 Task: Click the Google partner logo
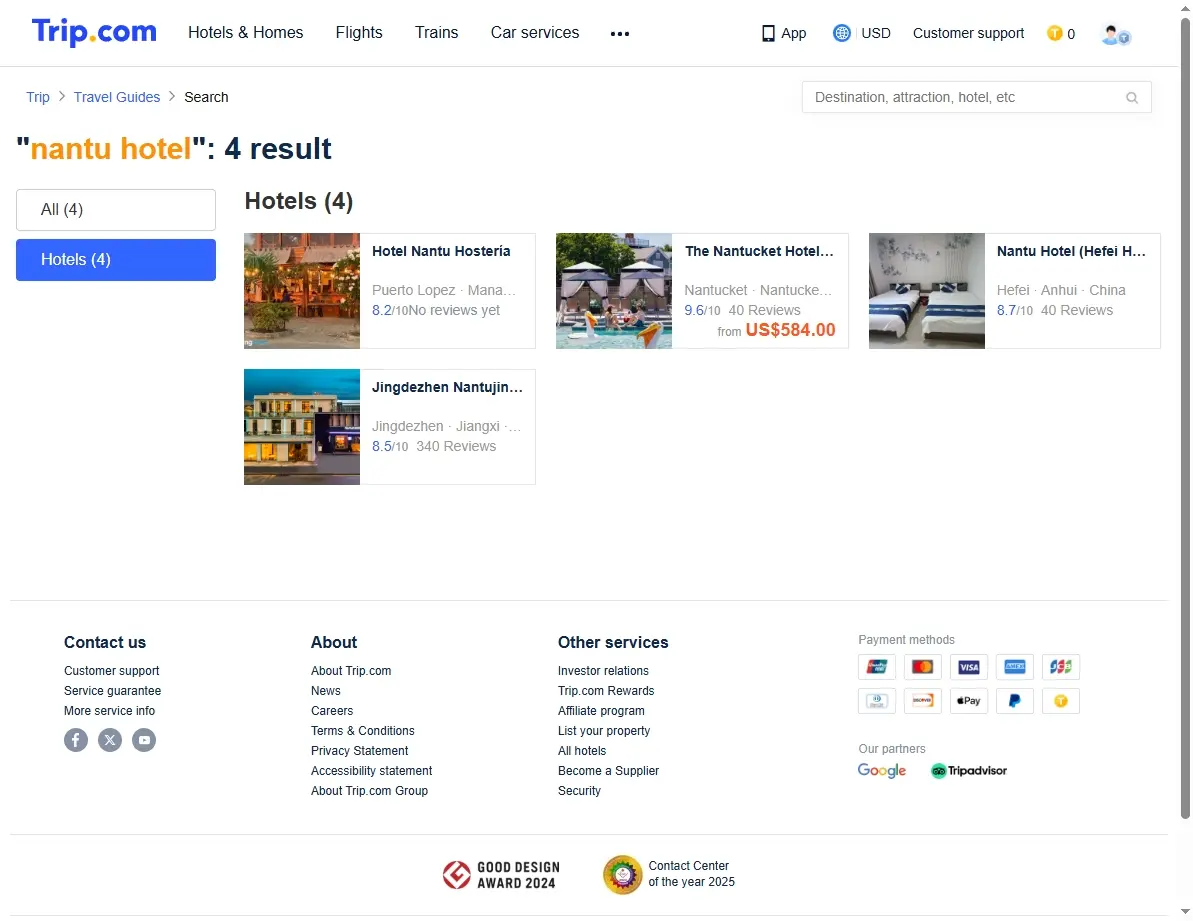[x=882, y=770]
